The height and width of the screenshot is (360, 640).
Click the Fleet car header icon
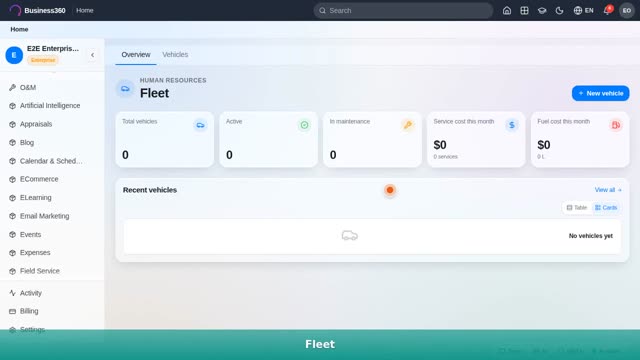[125, 89]
